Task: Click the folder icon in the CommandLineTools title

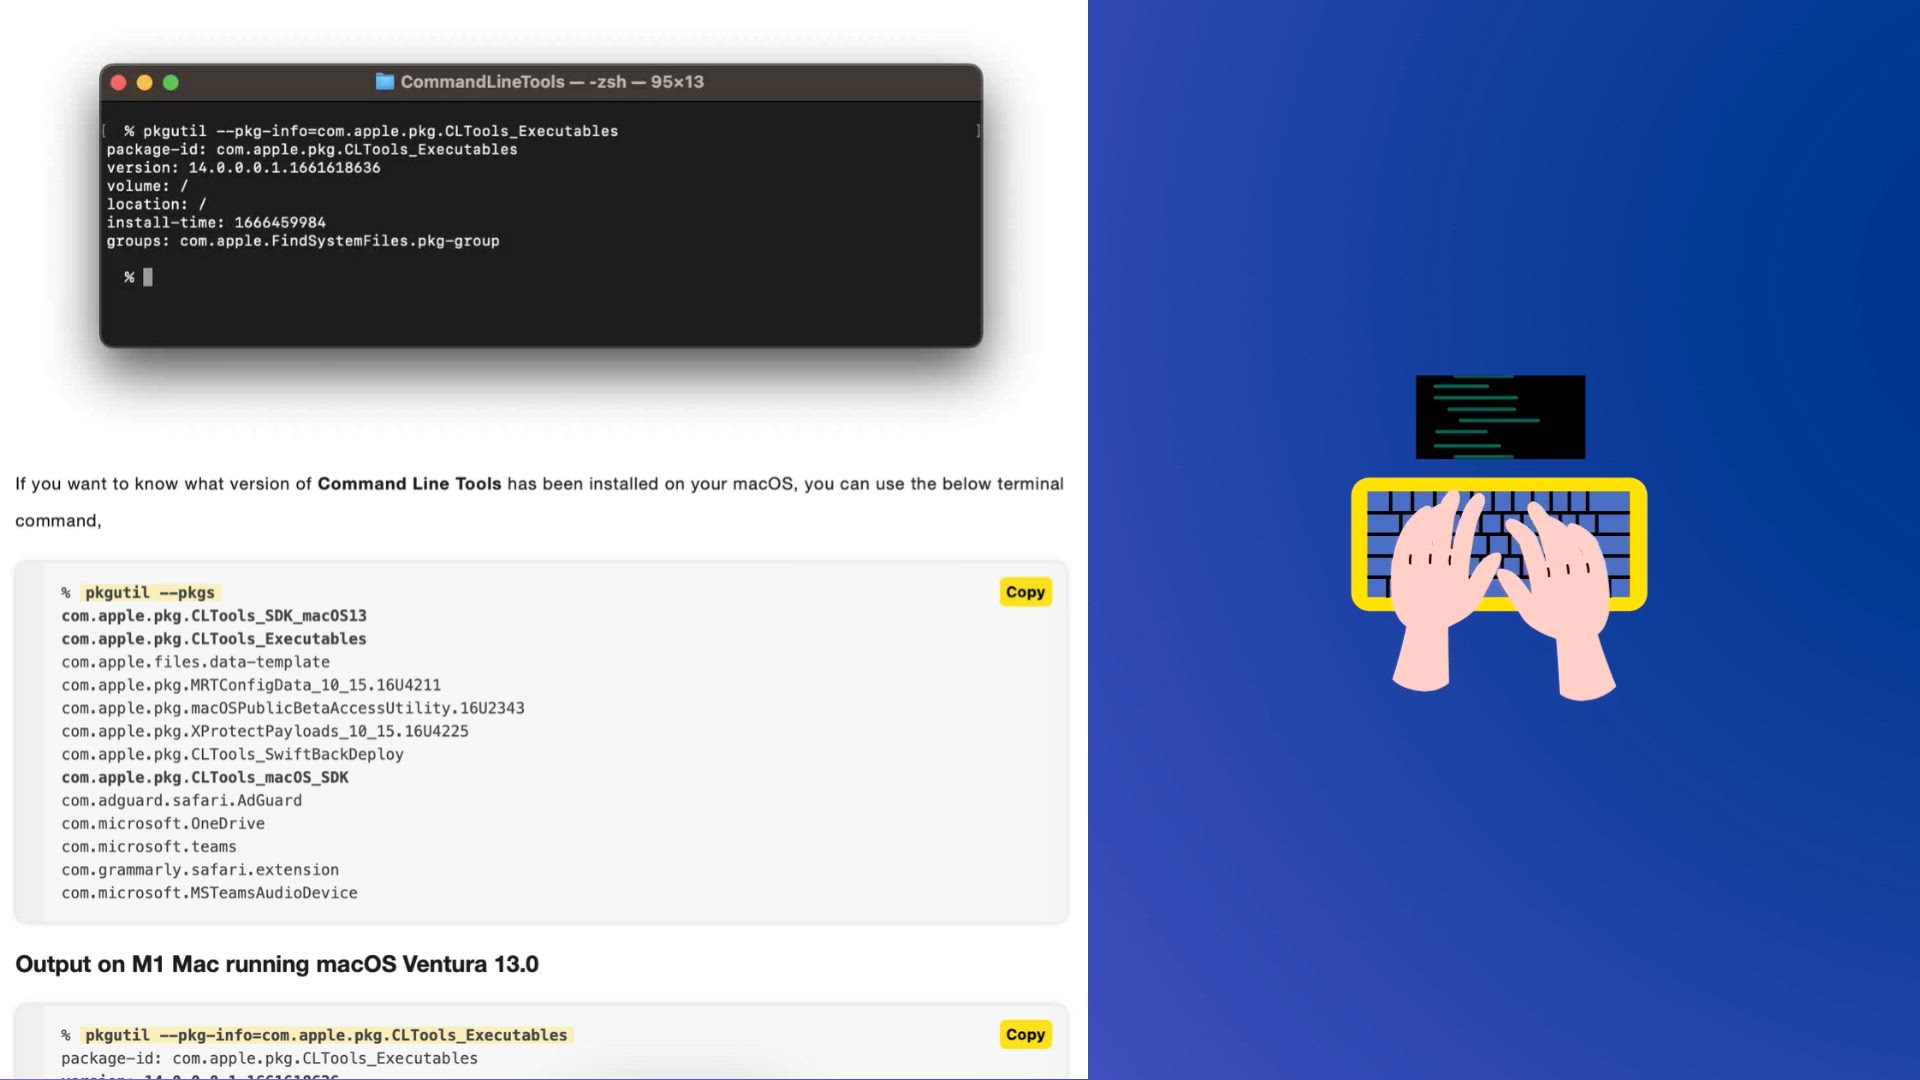Action: [x=384, y=82]
